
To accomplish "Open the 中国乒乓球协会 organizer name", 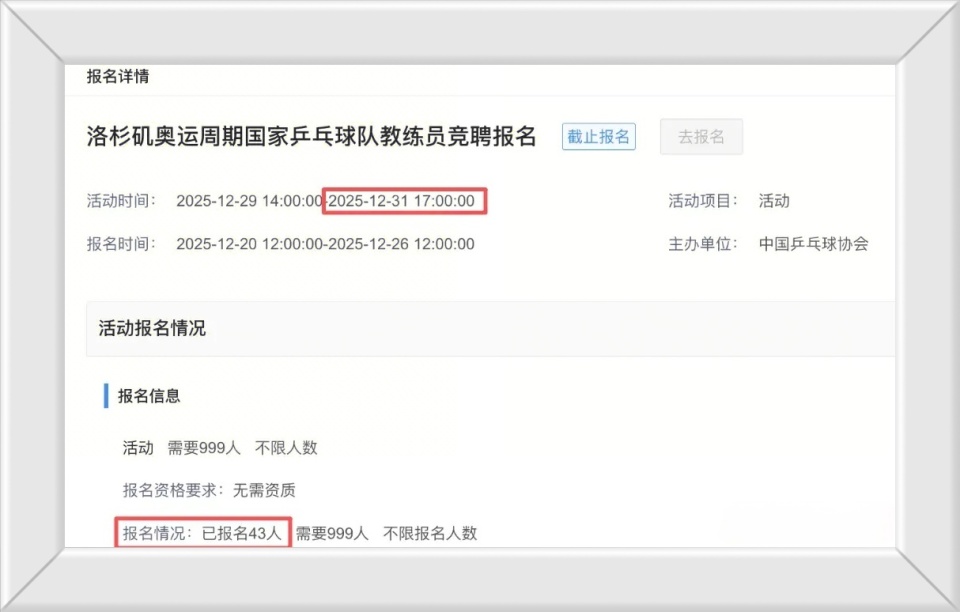I will pos(813,244).
